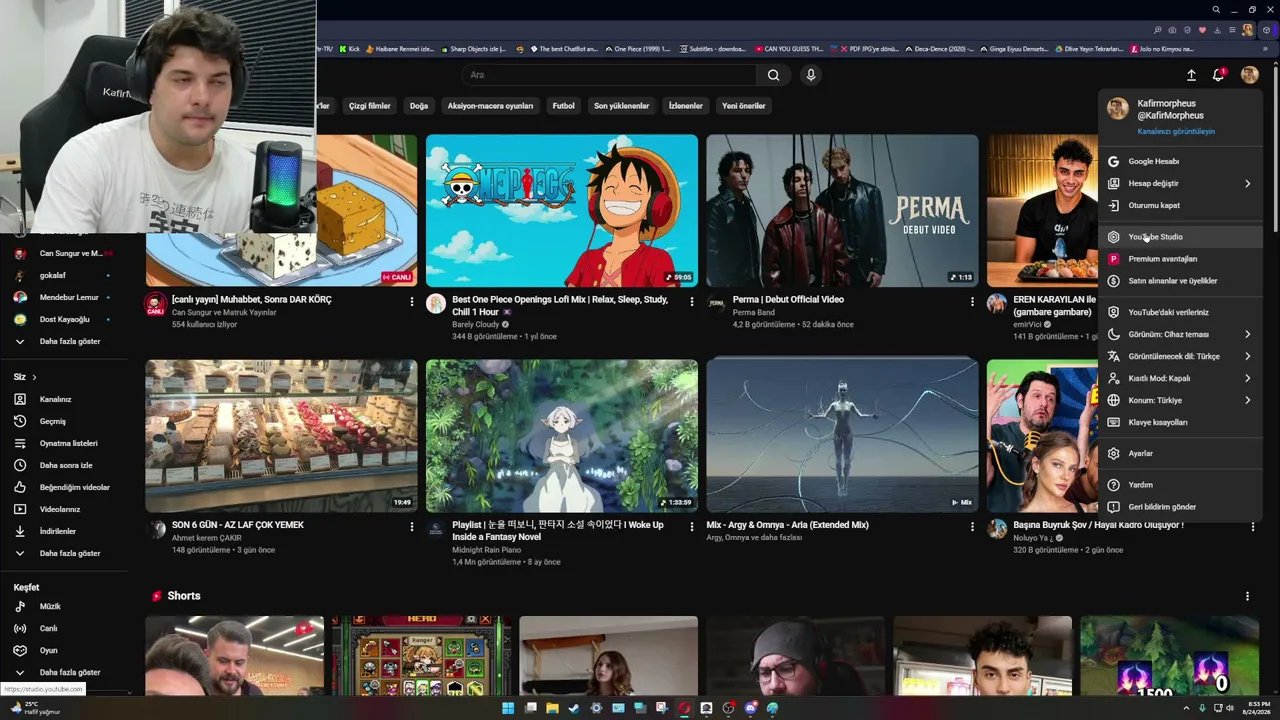
Task: Open options for Mix - Argy & Omnya
Action: [x=972, y=527]
